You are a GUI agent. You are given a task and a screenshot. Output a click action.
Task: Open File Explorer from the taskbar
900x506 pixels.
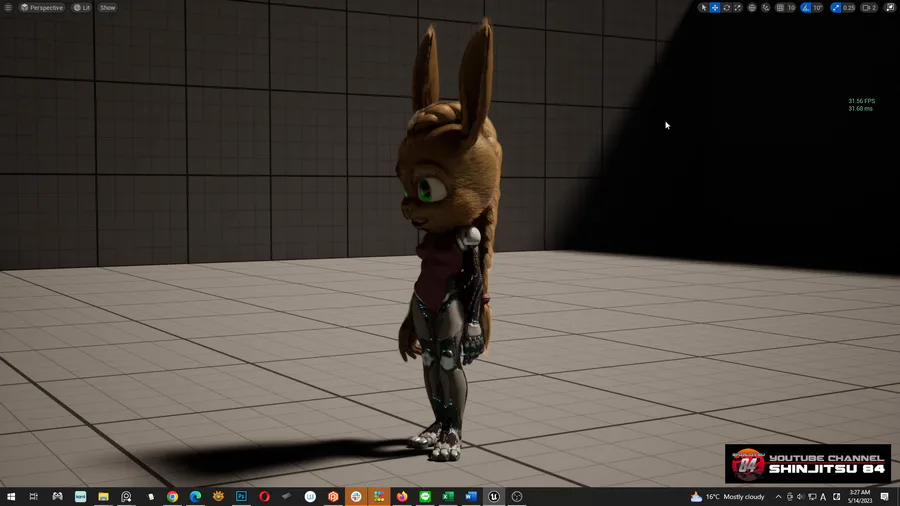coord(103,497)
